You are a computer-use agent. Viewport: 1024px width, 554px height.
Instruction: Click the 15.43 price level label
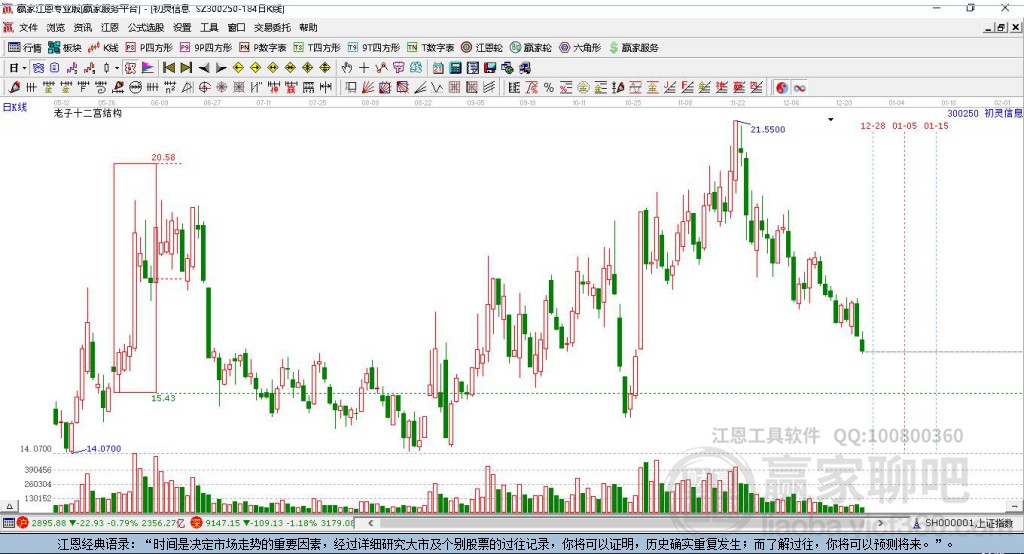tap(163, 398)
